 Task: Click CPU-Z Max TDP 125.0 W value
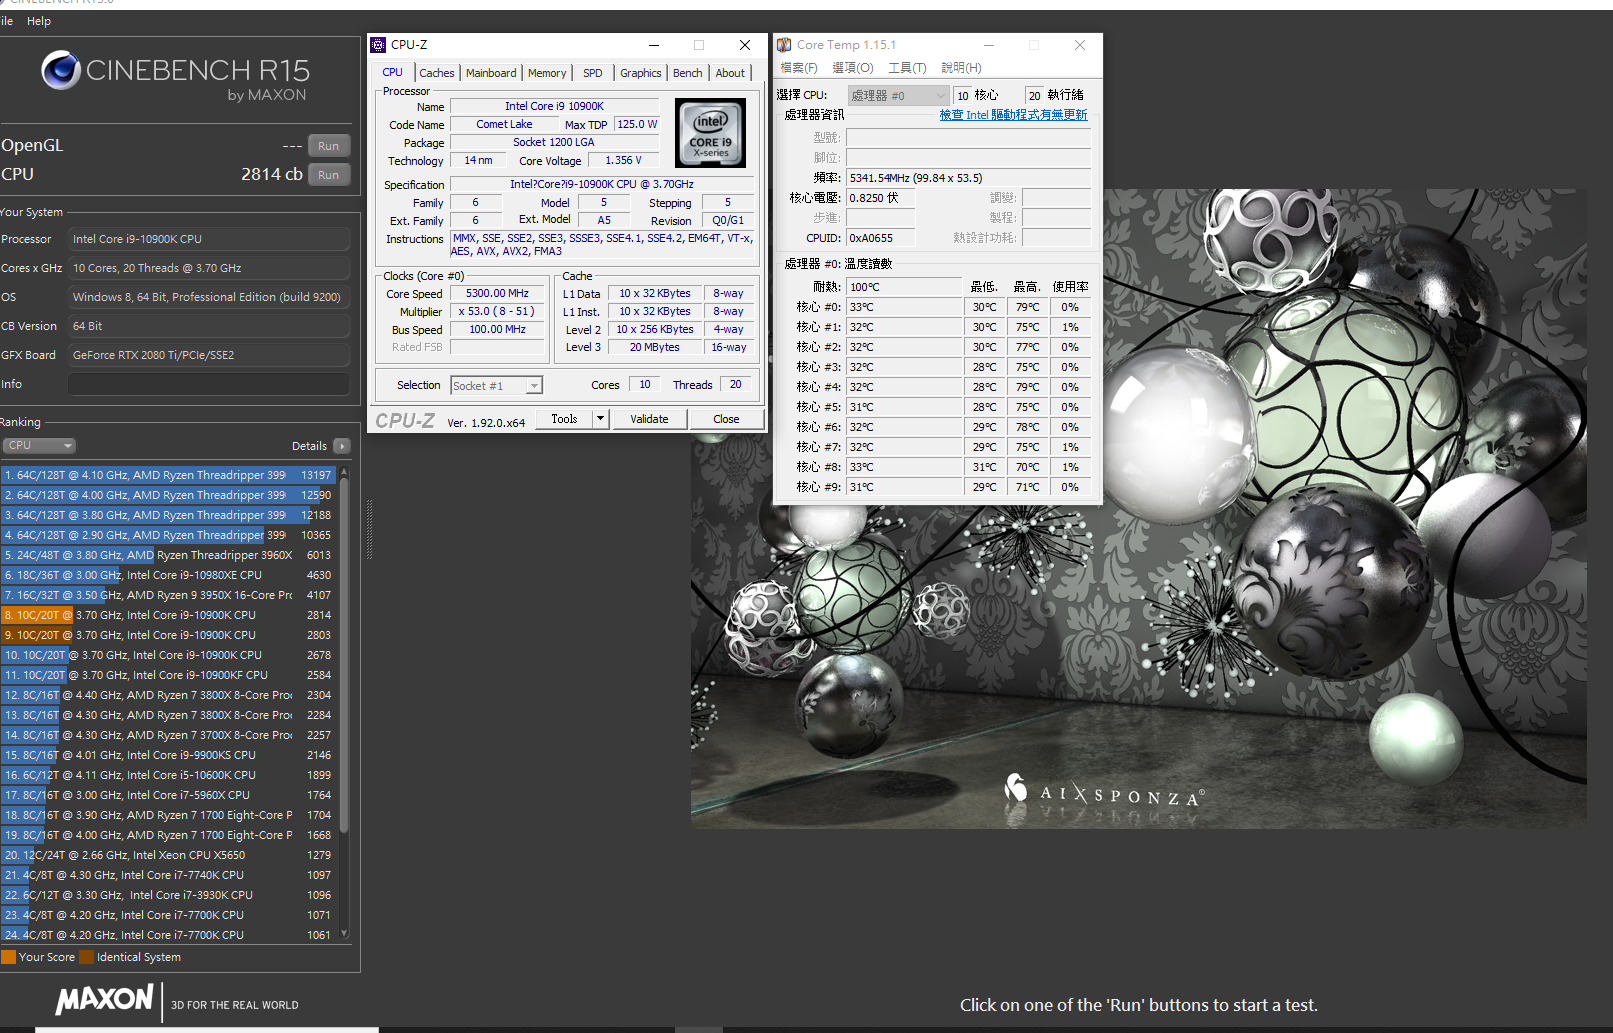[637, 124]
